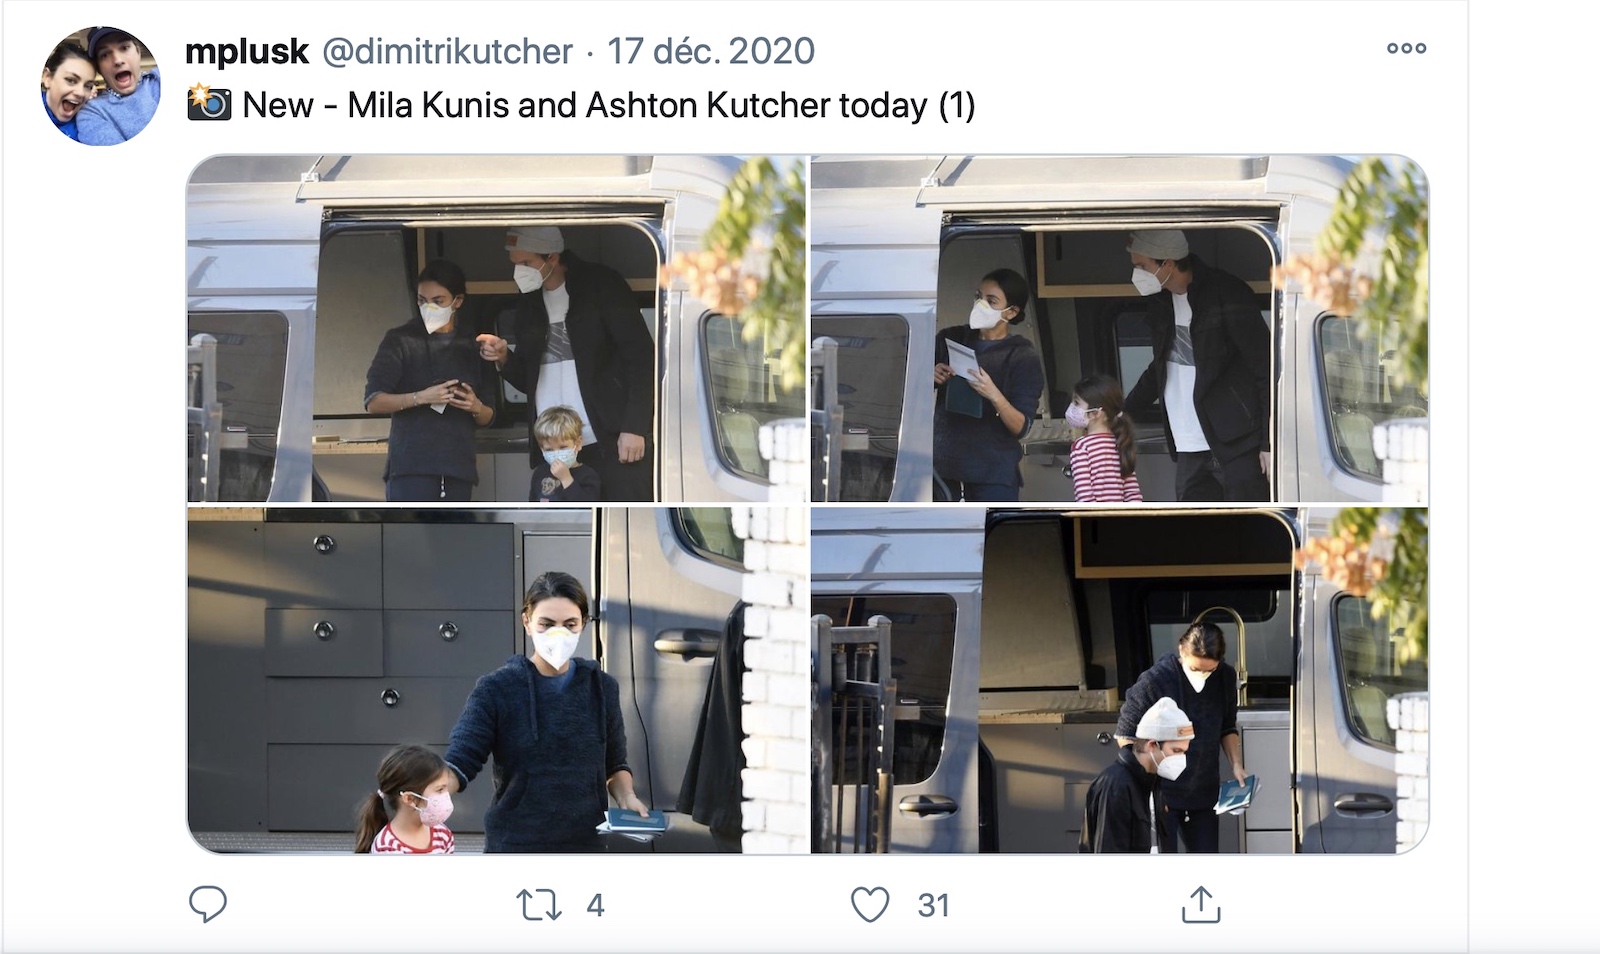Open photo of man in beanie bending forward

[x=1119, y=680]
